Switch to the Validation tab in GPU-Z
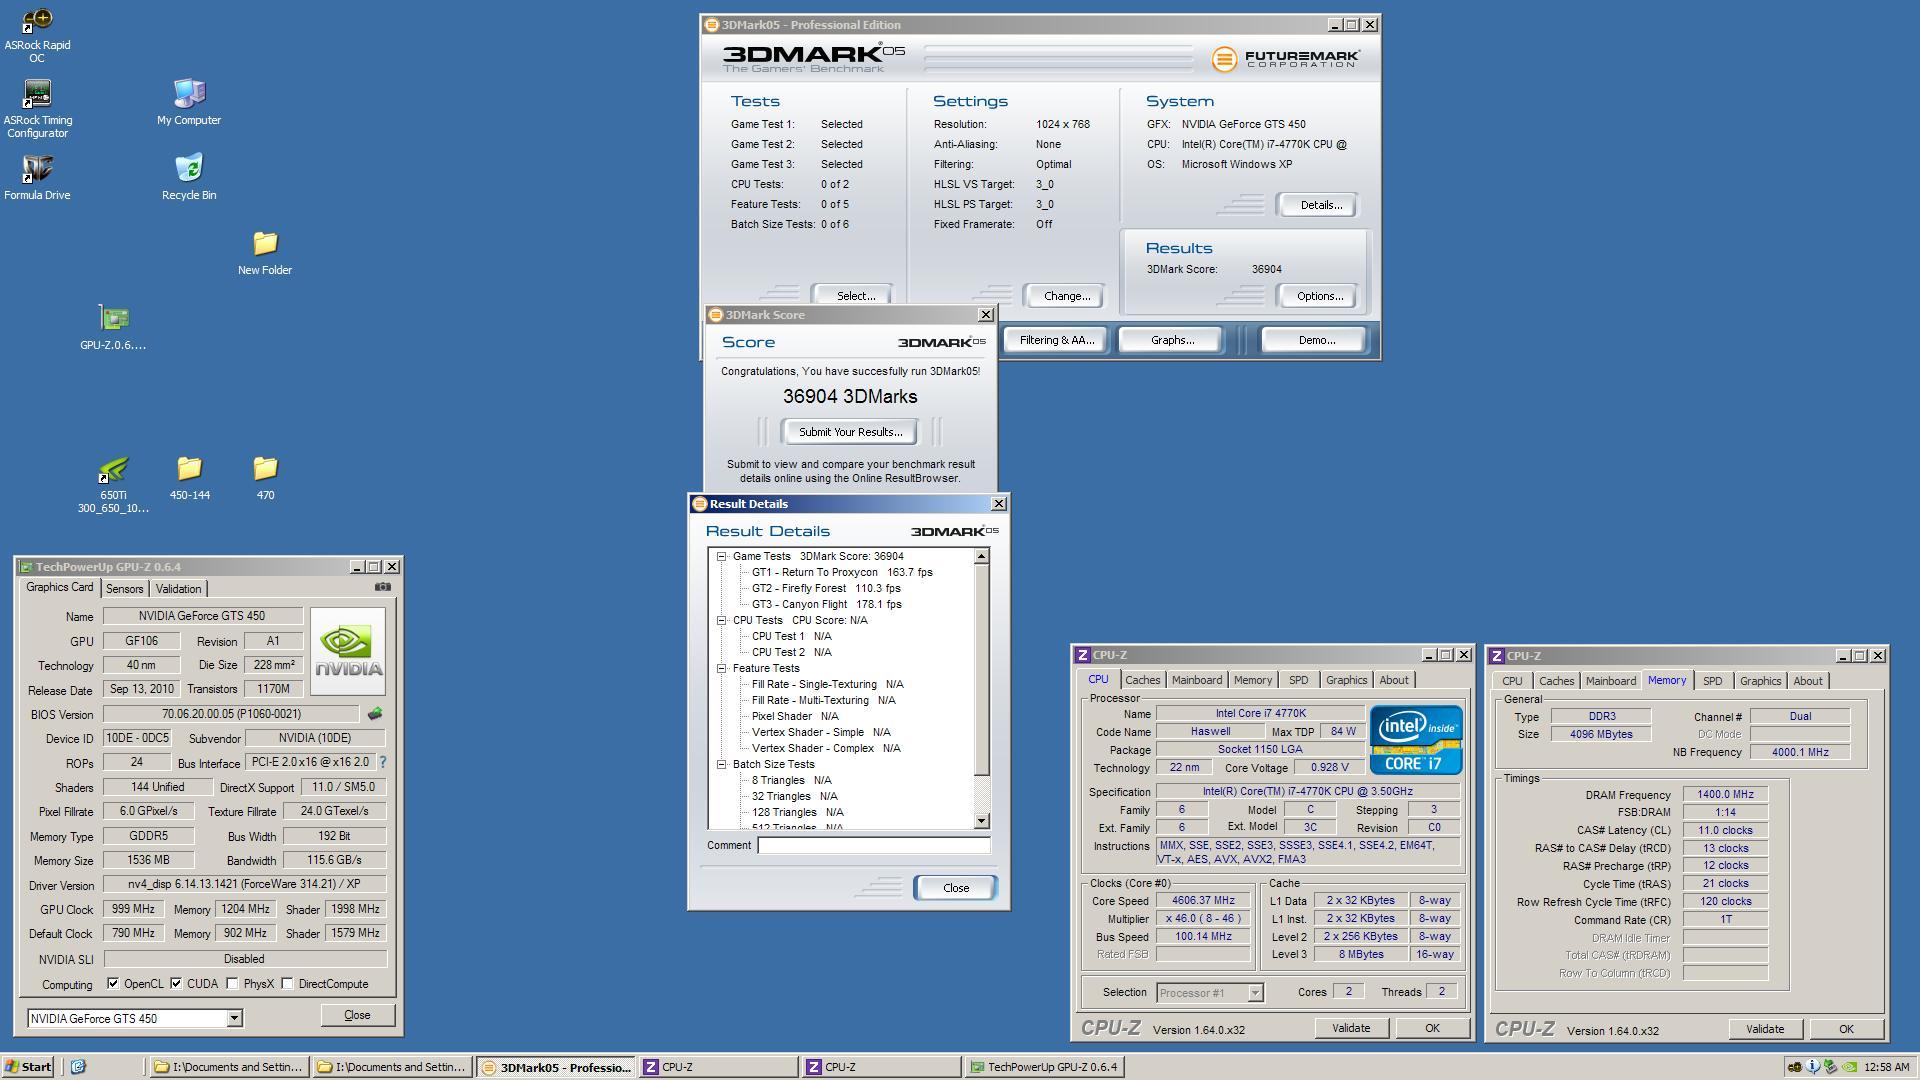Image resolution: width=1920 pixels, height=1080 pixels. point(178,589)
